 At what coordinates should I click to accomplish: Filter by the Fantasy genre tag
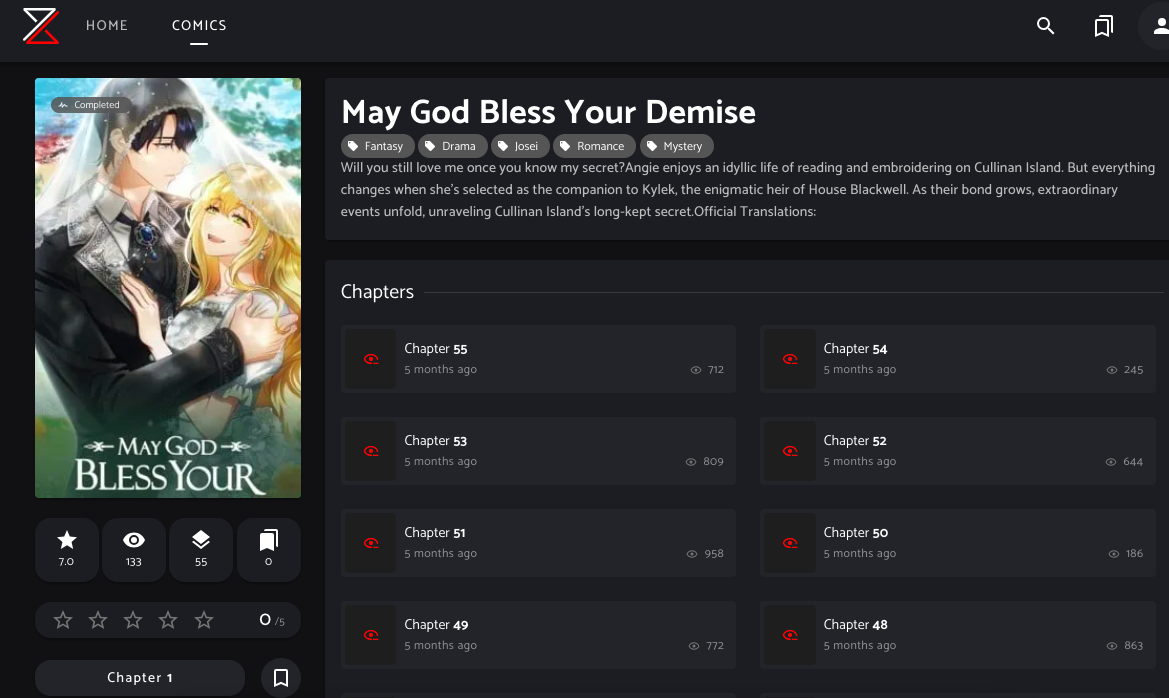point(376,146)
